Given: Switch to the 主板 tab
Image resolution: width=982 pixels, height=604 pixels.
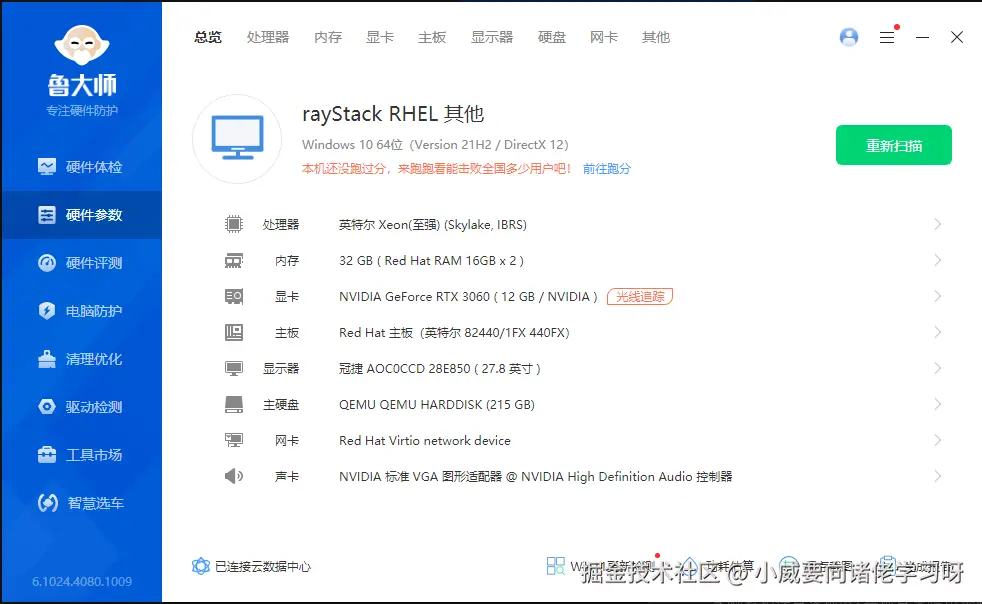Looking at the screenshot, I should point(432,38).
